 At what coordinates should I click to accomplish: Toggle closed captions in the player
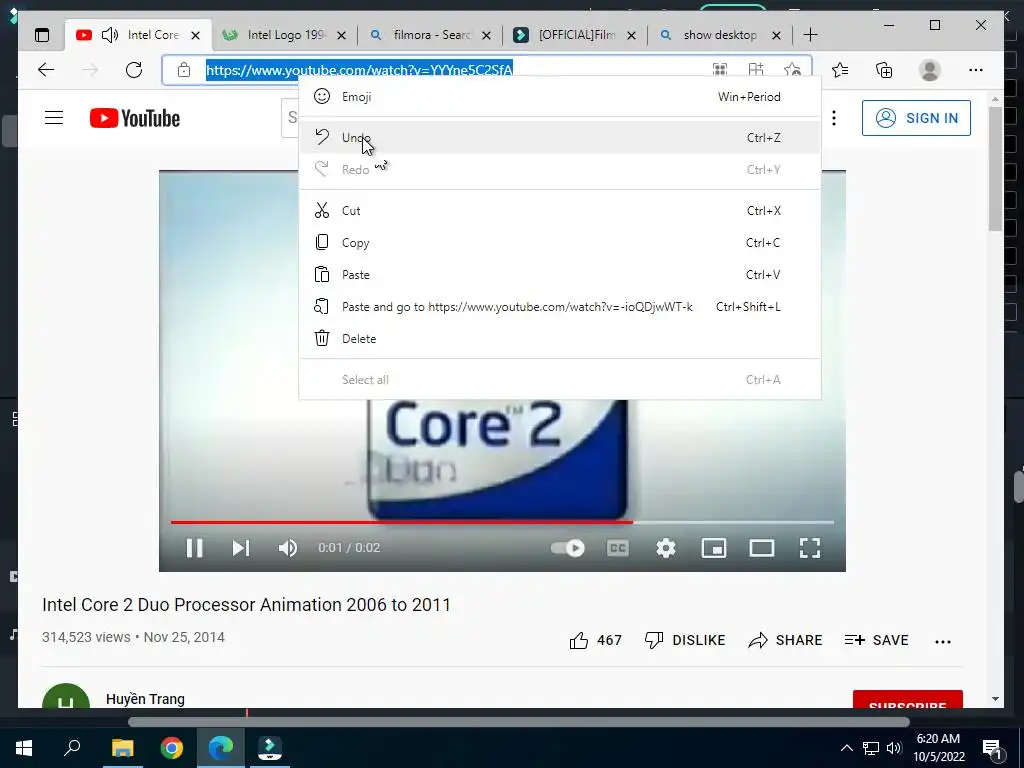[x=618, y=548]
